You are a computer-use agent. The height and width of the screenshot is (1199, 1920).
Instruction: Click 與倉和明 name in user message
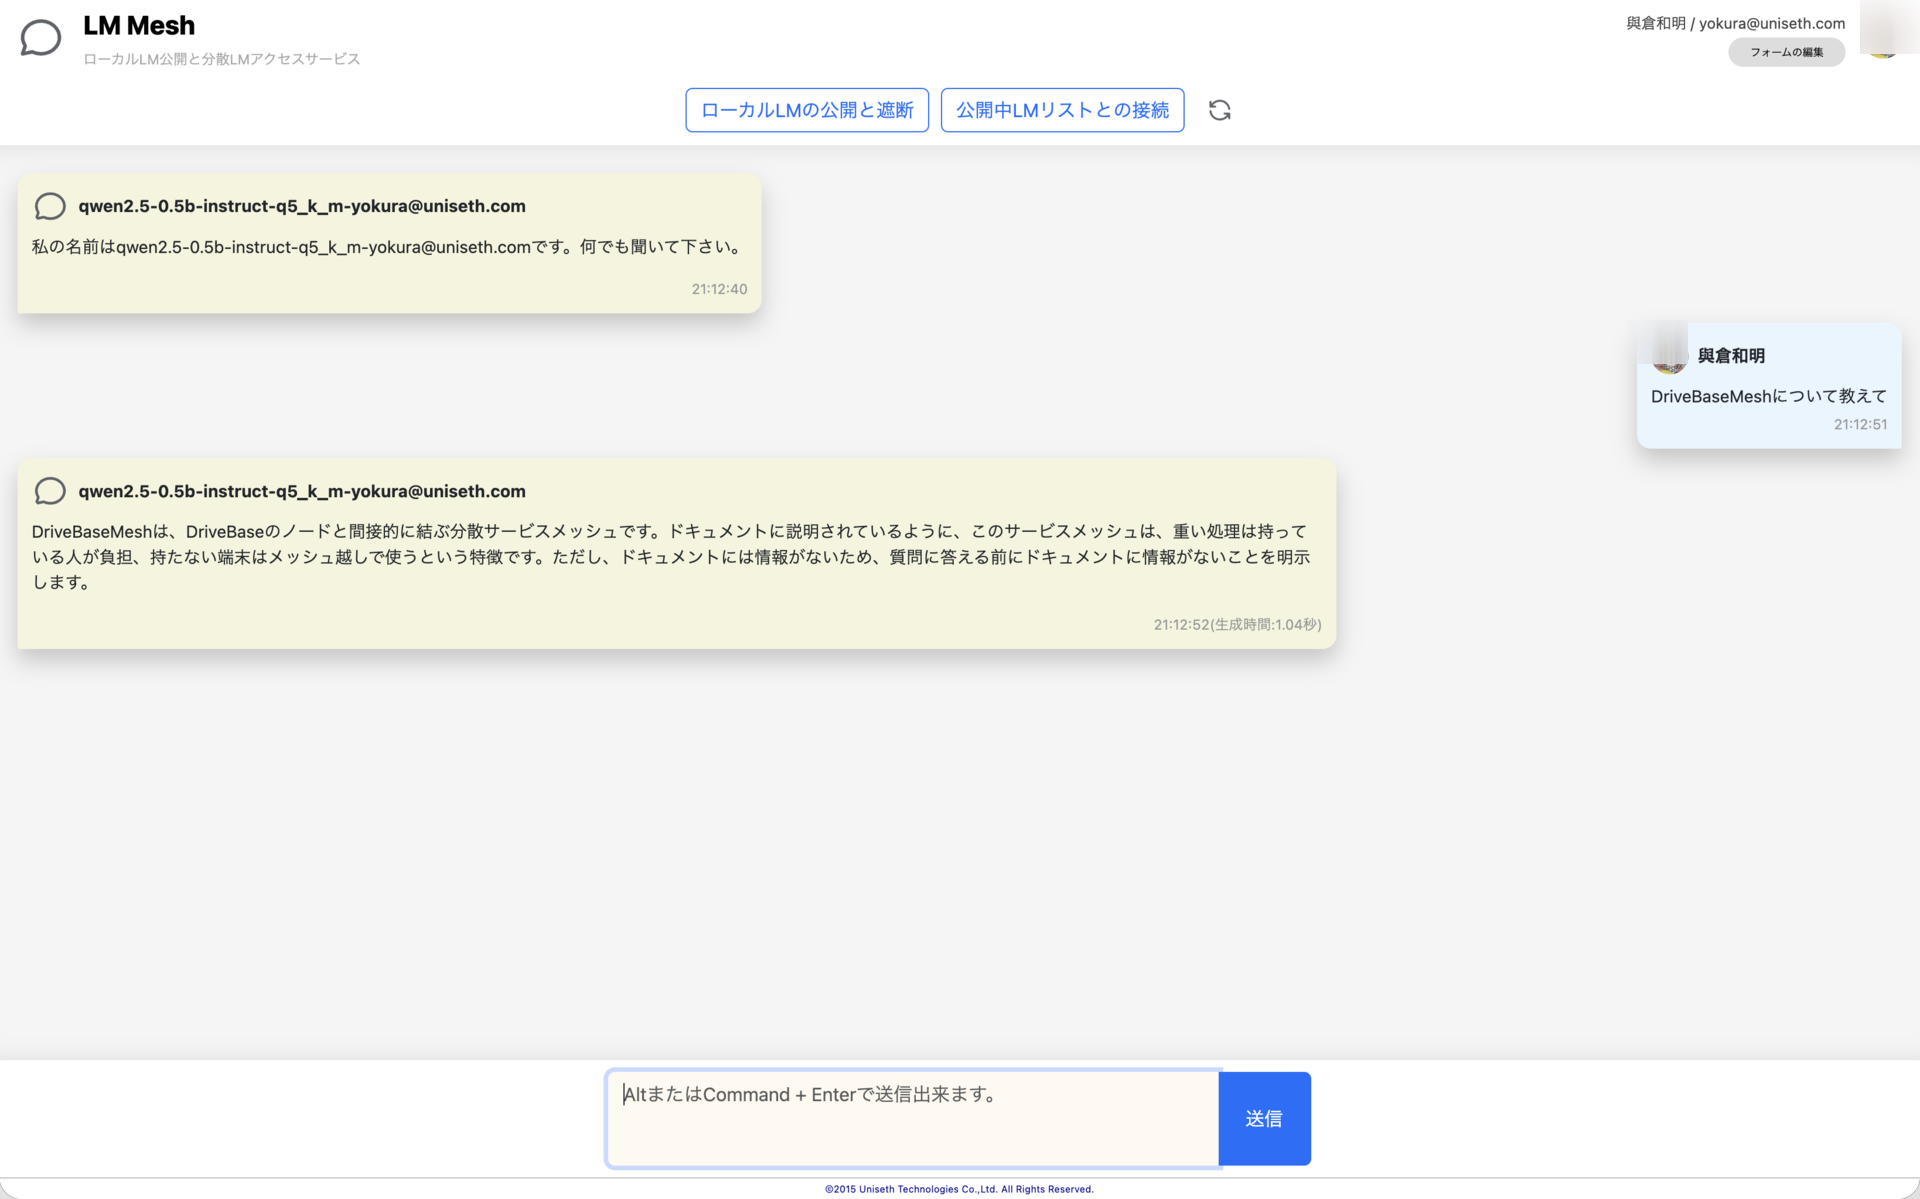[1731, 356]
